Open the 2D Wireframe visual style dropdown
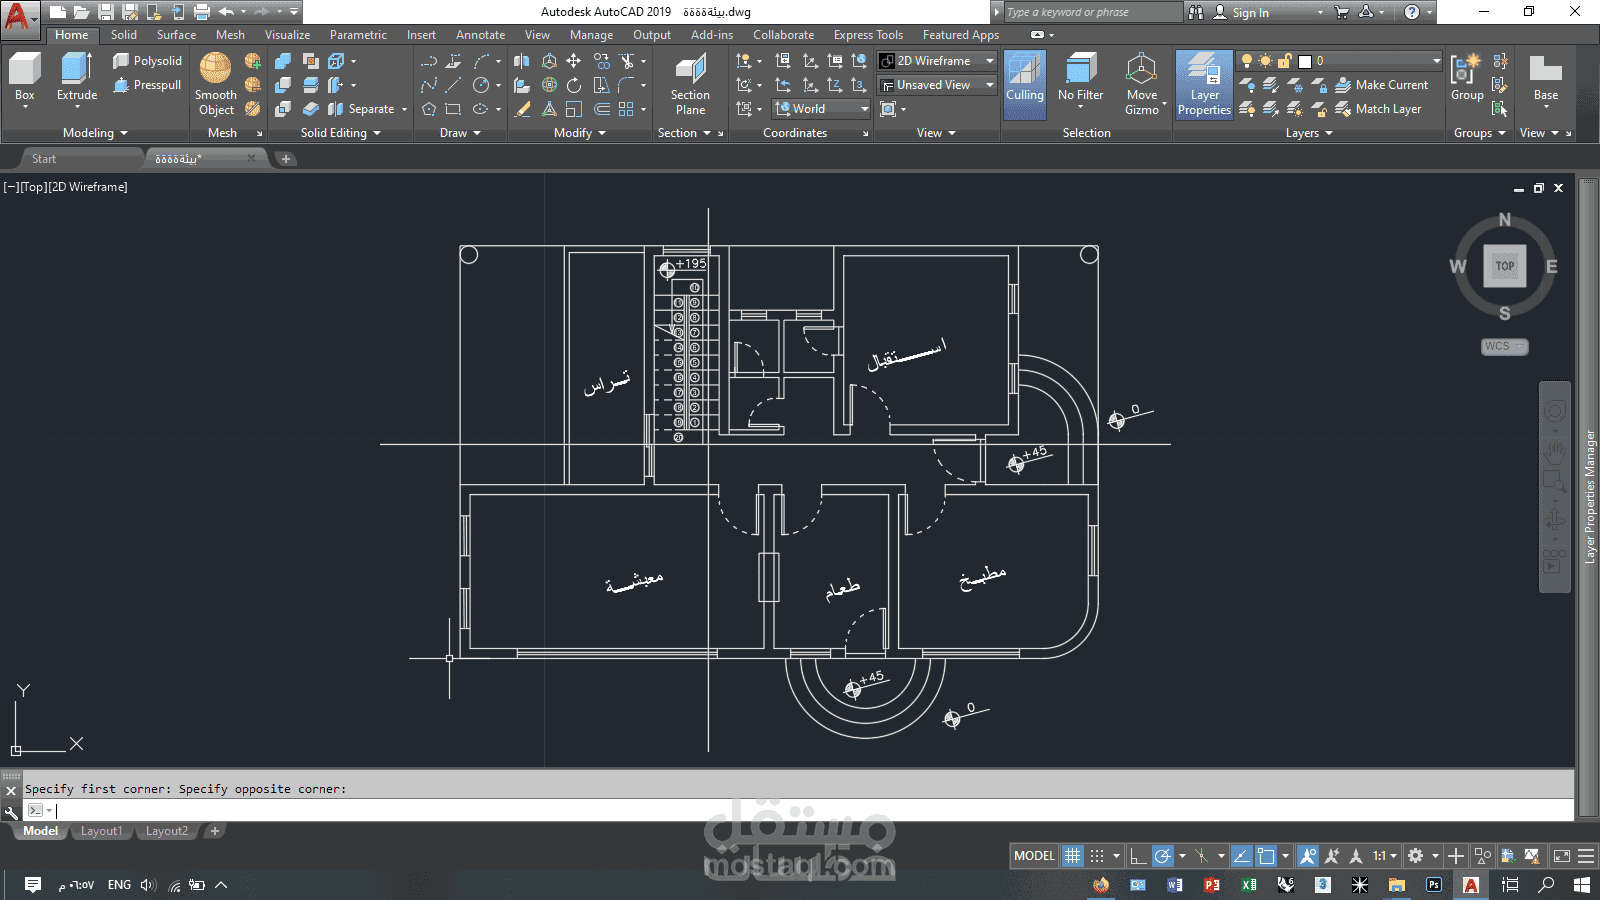 pos(937,61)
